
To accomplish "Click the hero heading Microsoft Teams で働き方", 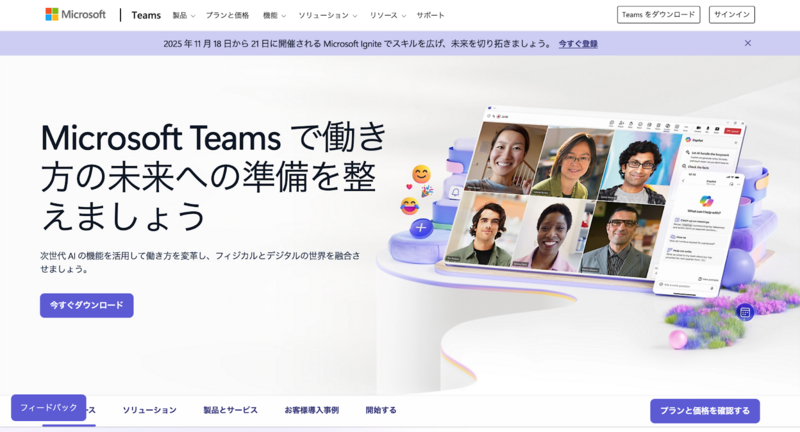I will coord(213,176).
